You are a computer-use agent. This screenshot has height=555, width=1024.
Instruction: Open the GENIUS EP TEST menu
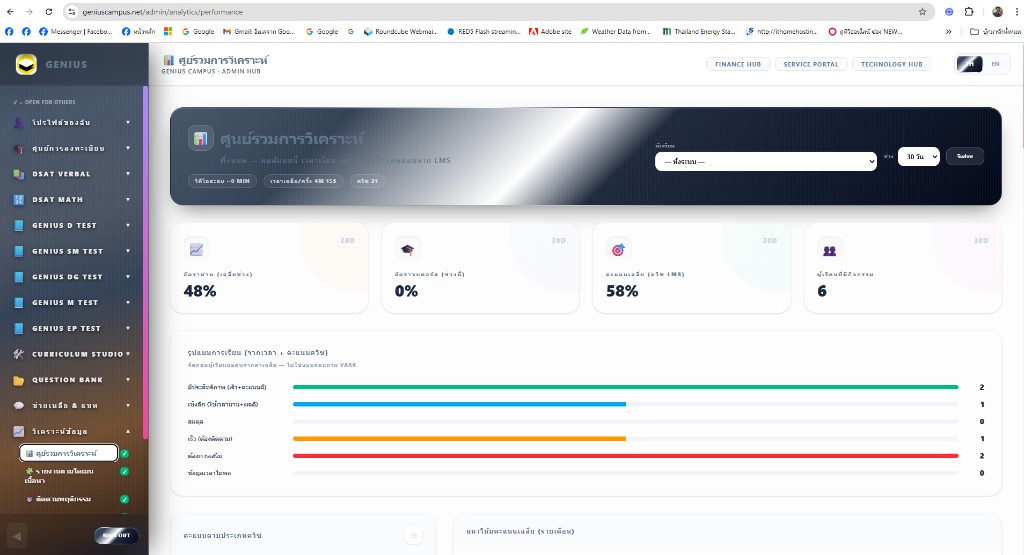(x=72, y=328)
